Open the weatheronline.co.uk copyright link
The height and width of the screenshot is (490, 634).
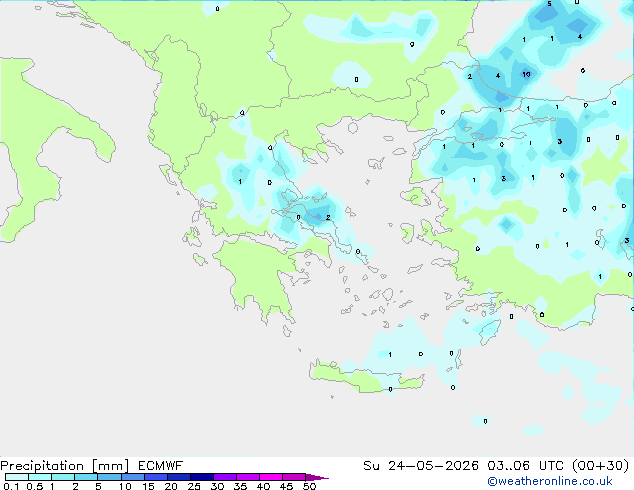[550, 481]
